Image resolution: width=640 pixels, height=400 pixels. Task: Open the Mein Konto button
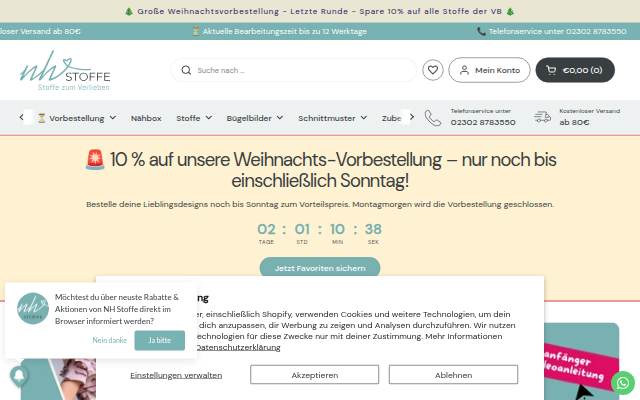pos(489,70)
